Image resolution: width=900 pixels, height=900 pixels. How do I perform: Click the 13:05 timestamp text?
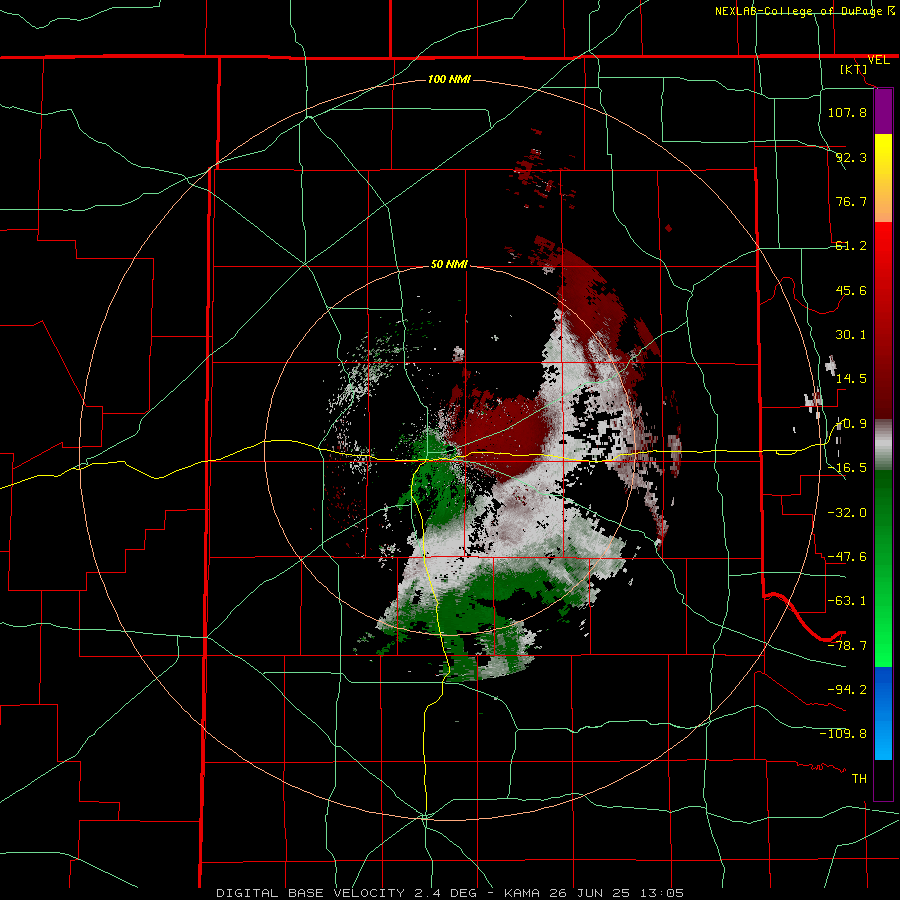click(663, 893)
